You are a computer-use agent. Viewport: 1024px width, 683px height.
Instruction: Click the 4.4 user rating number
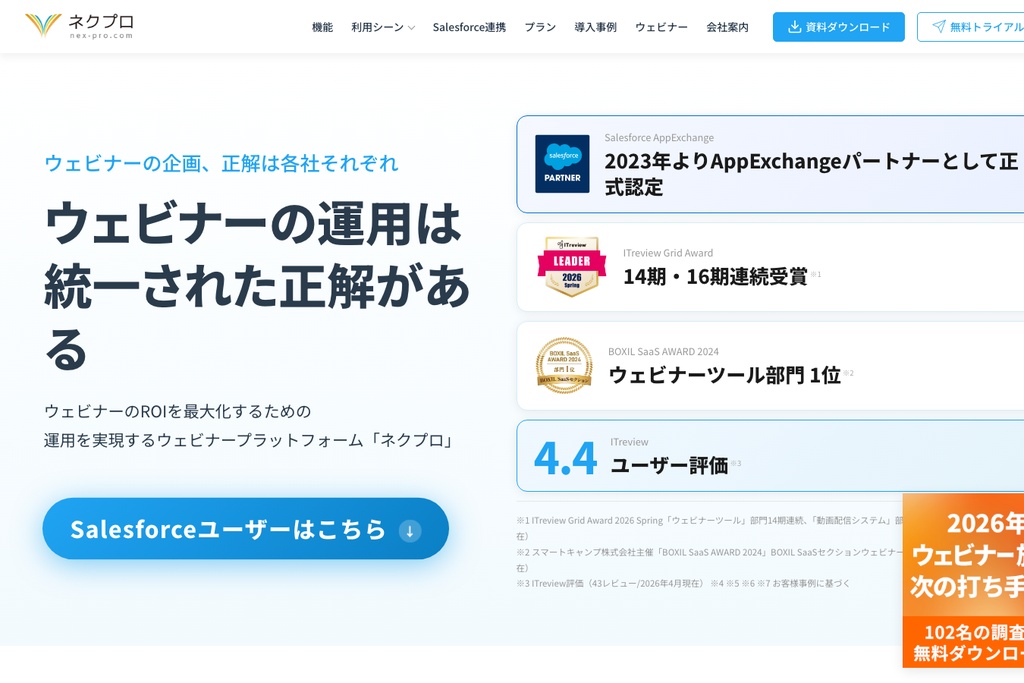[566, 458]
